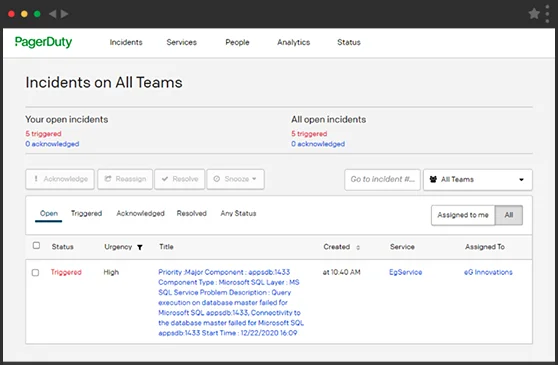Expand the All Teams dropdown
Screen dimensions: 558x365
coord(478,179)
